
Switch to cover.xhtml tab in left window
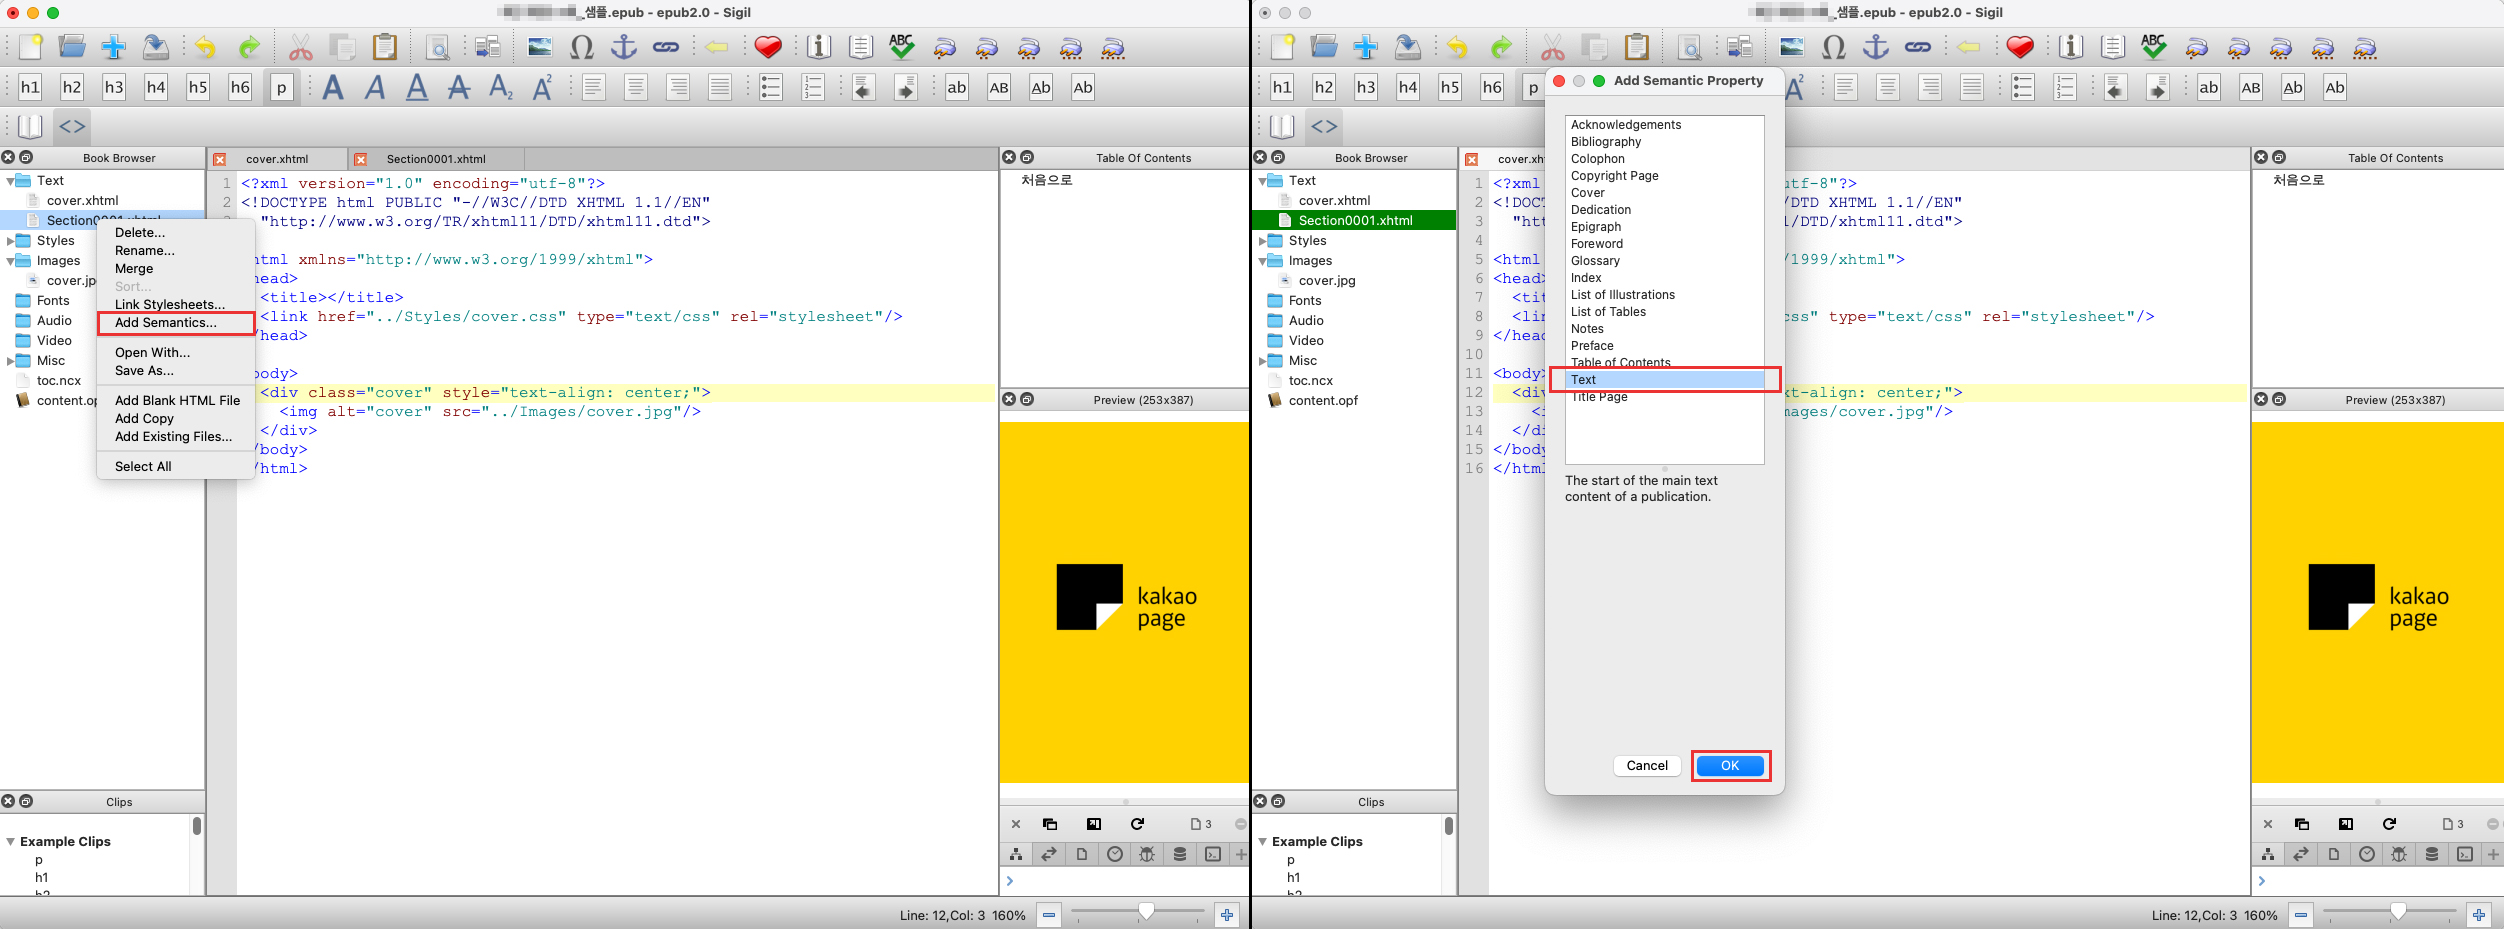[x=277, y=159]
